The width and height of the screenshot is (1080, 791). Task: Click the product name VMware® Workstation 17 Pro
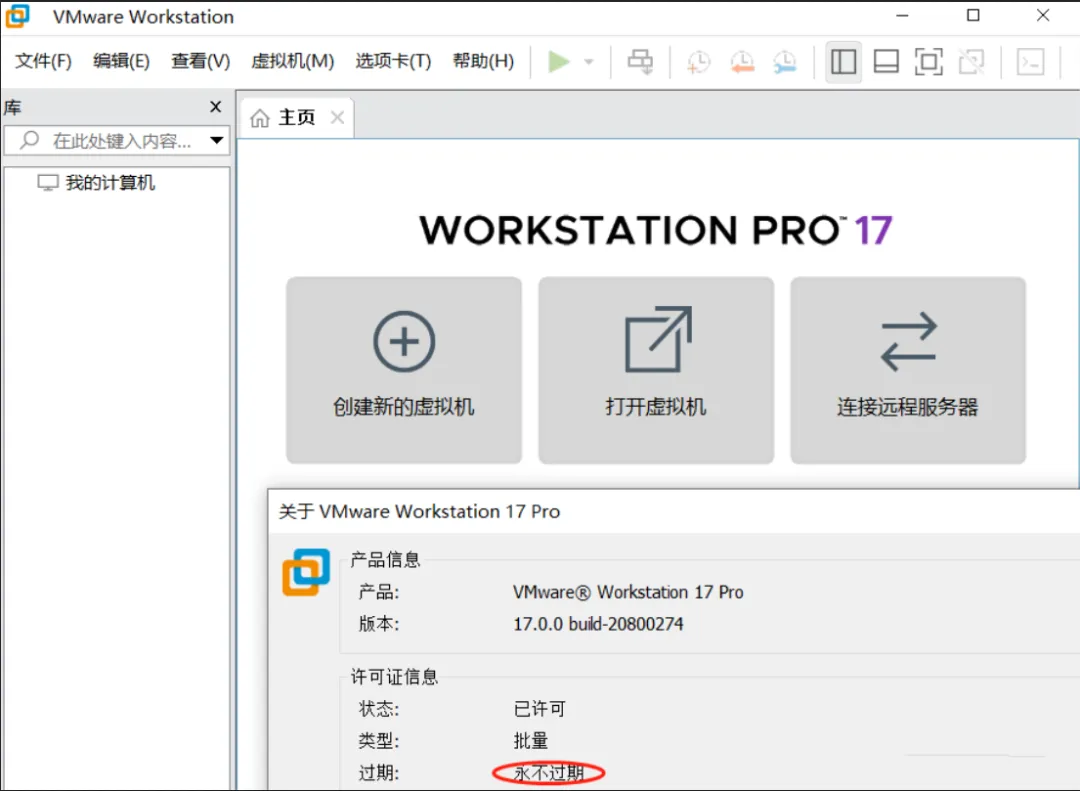click(628, 592)
